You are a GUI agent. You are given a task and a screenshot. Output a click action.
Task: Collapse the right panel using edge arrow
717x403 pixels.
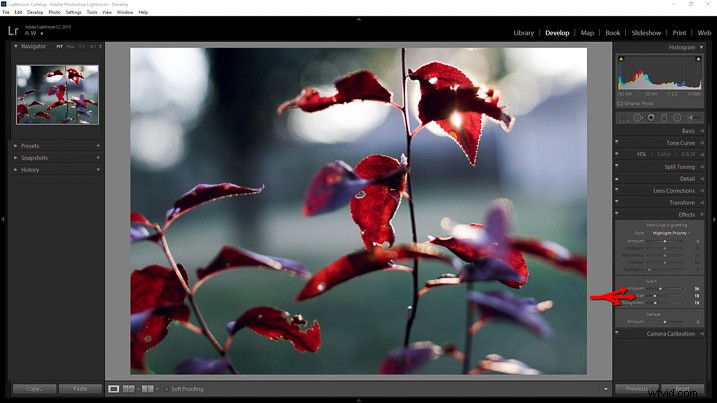[714, 220]
